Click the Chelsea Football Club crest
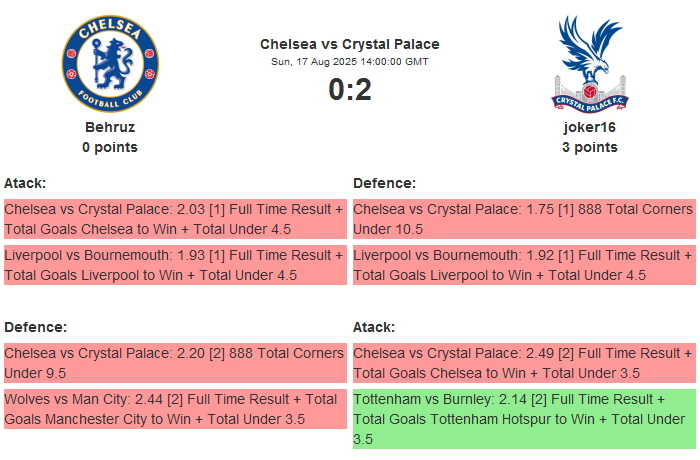This screenshot has width=700, height=460. 110,63
